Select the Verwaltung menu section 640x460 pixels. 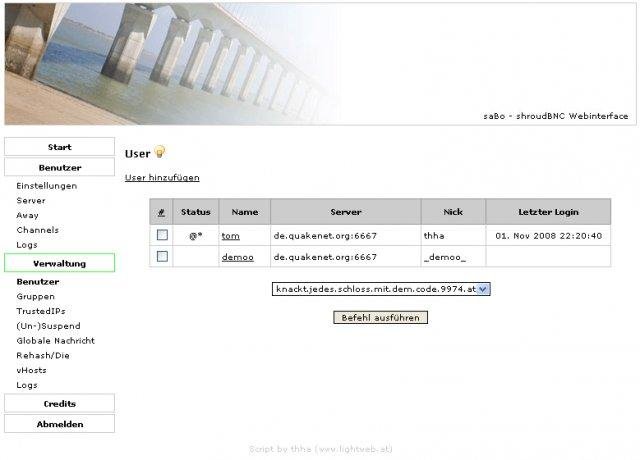[x=60, y=263]
